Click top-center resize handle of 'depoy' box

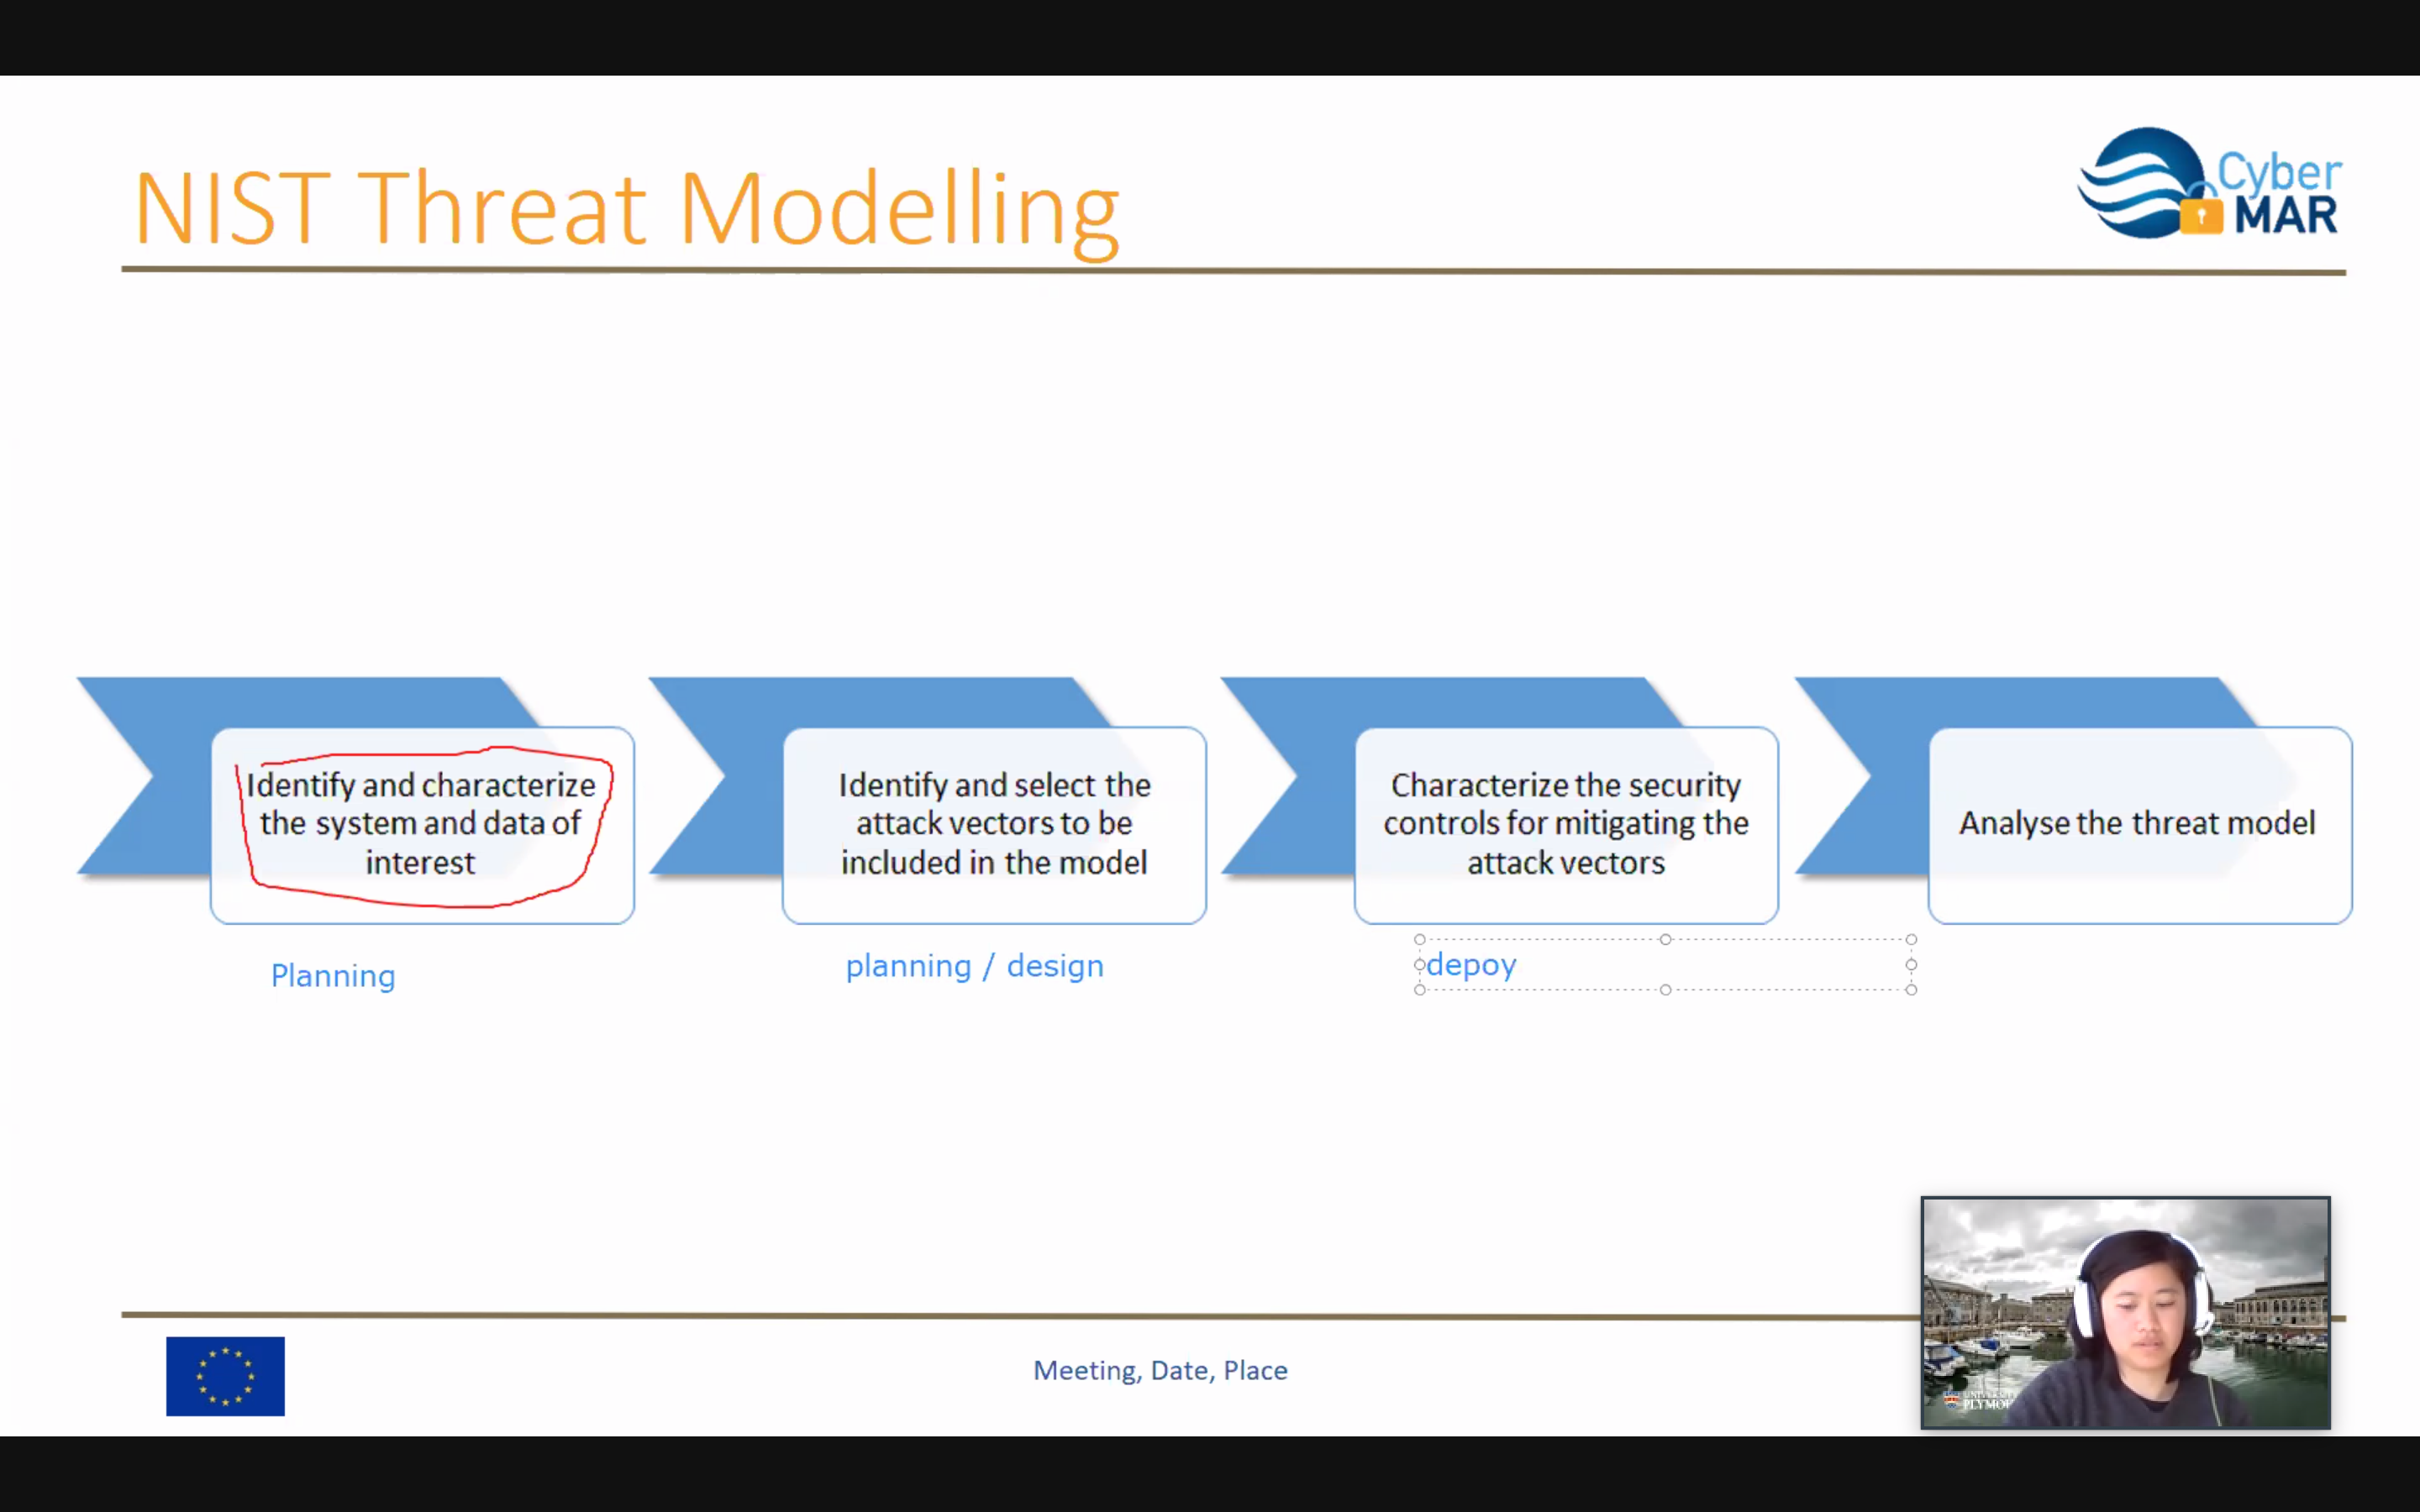[x=1665, y=939]
